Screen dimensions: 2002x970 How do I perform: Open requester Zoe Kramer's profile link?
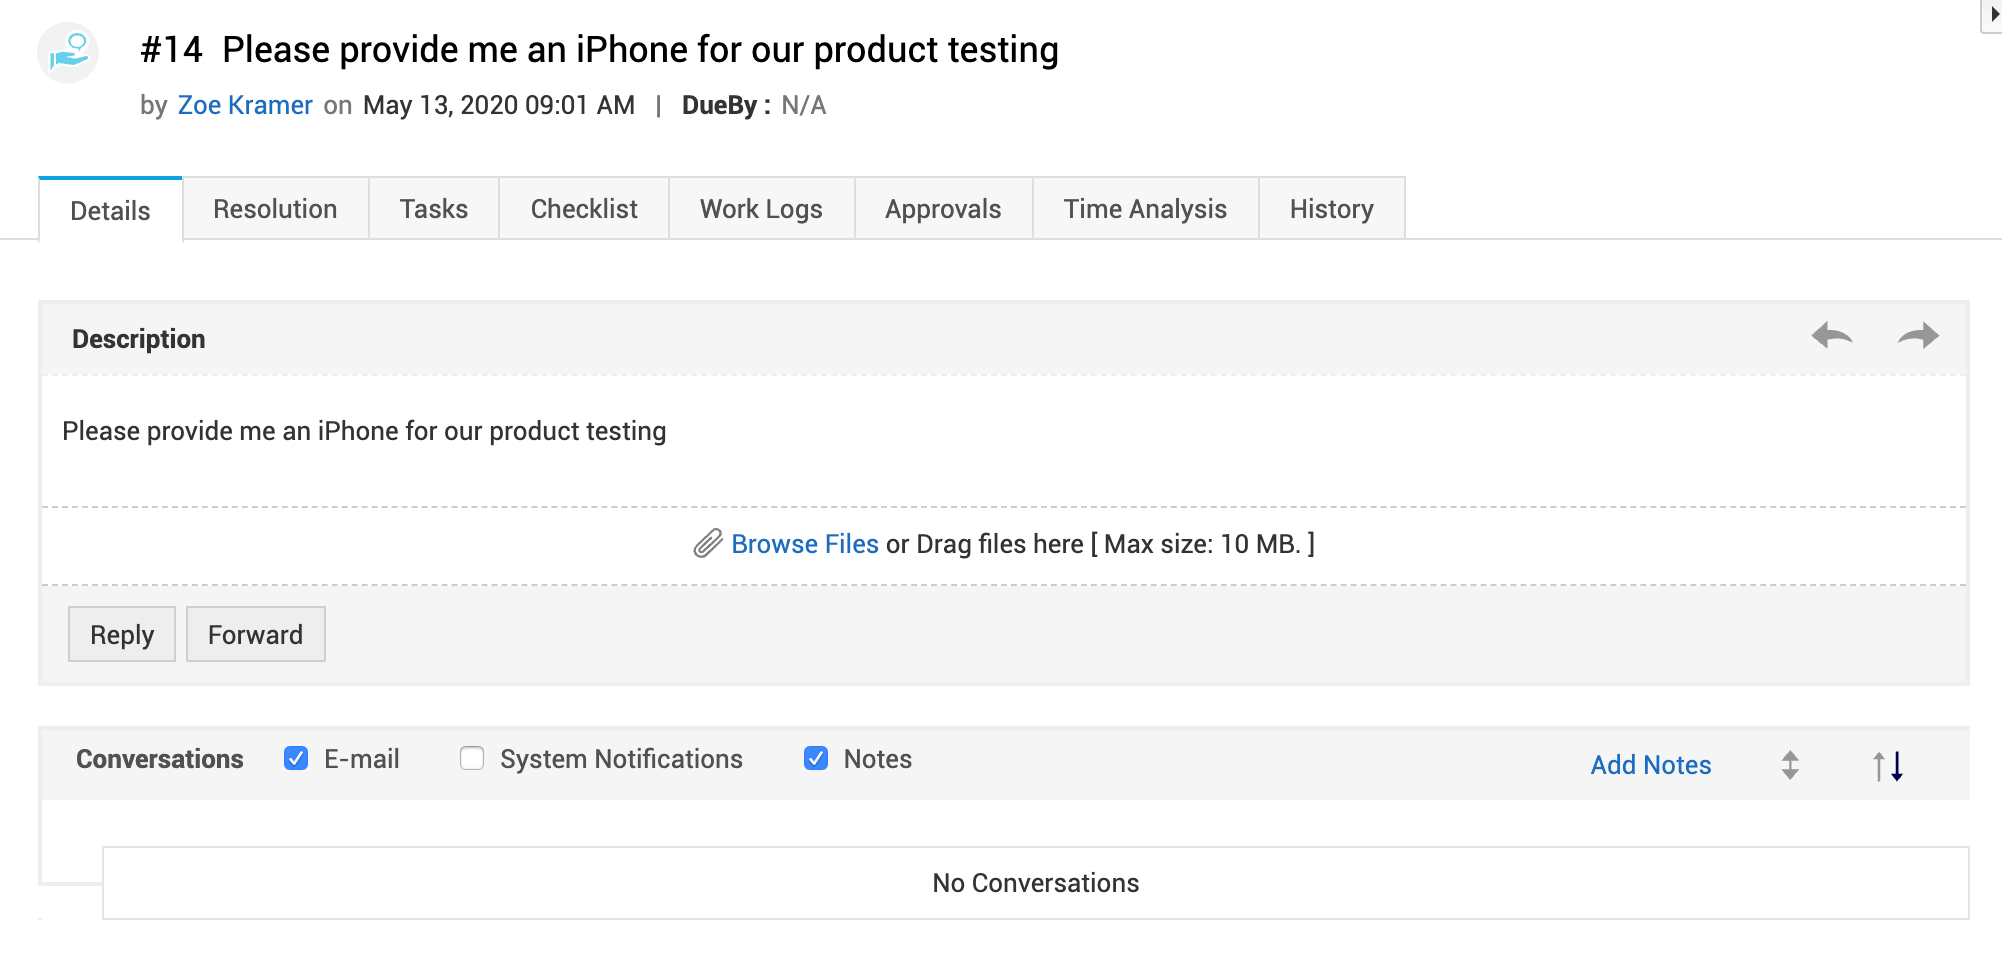[245, 105]
